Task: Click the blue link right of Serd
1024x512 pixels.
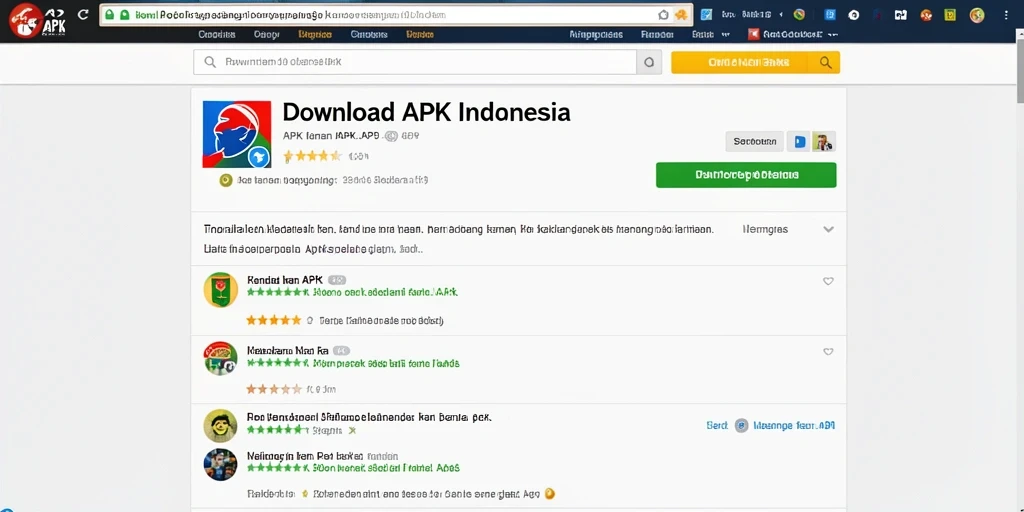Action: (x=794, y=426)
